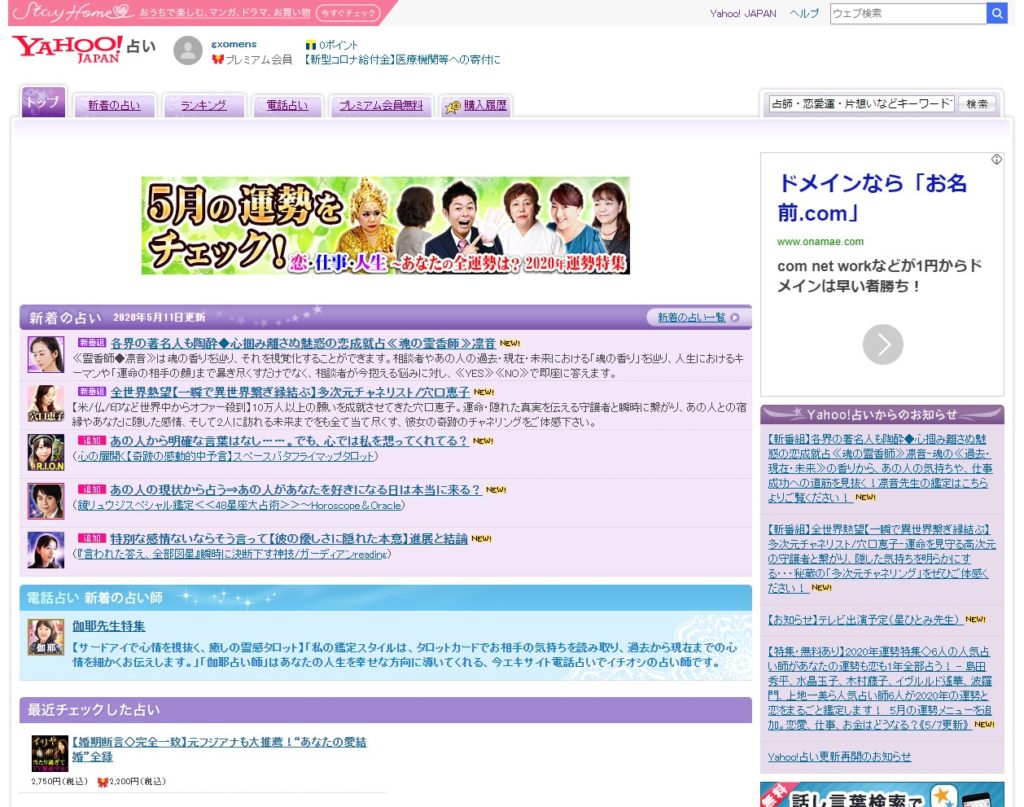
Task: Open the ドメインなら「お名前.com」 ad headline
Action: [x=872, y=197]
